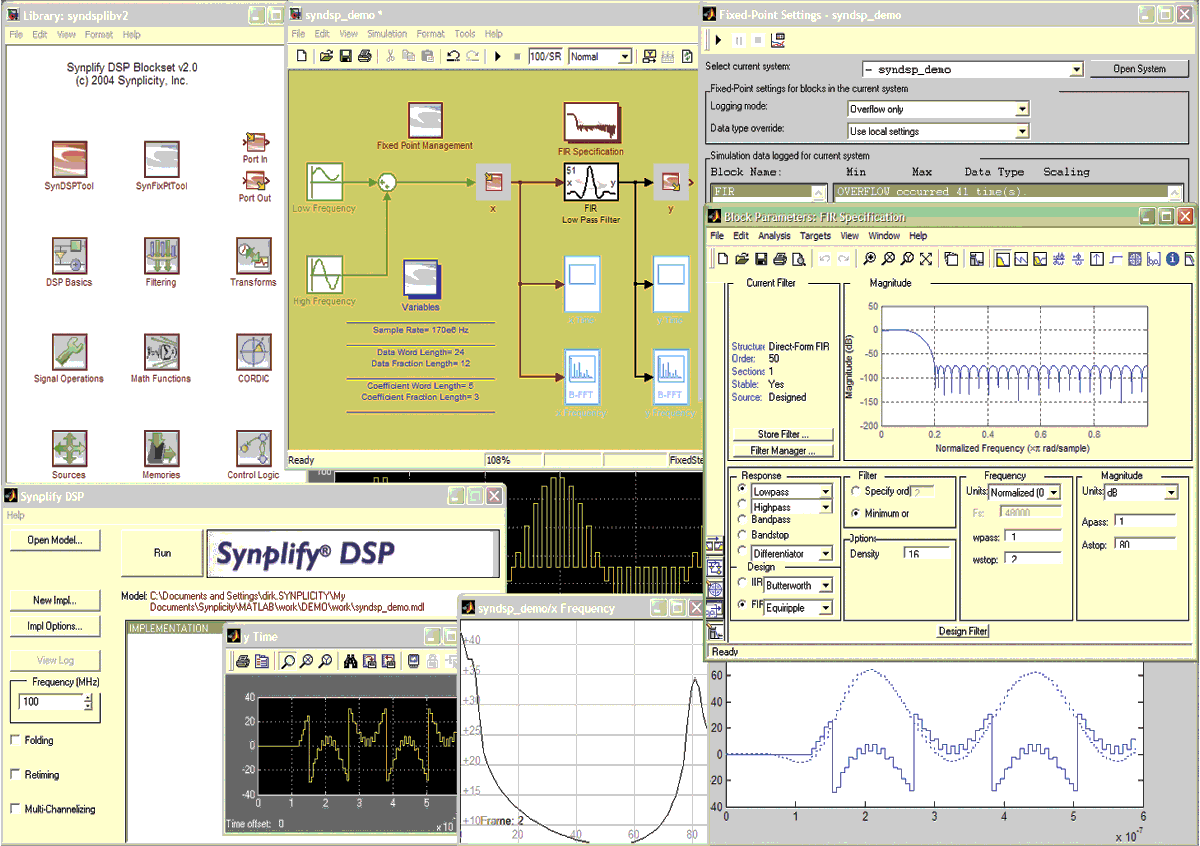
Task: Open the Magnitude Units dB dropdown
Action: (x=1141, y=492)
